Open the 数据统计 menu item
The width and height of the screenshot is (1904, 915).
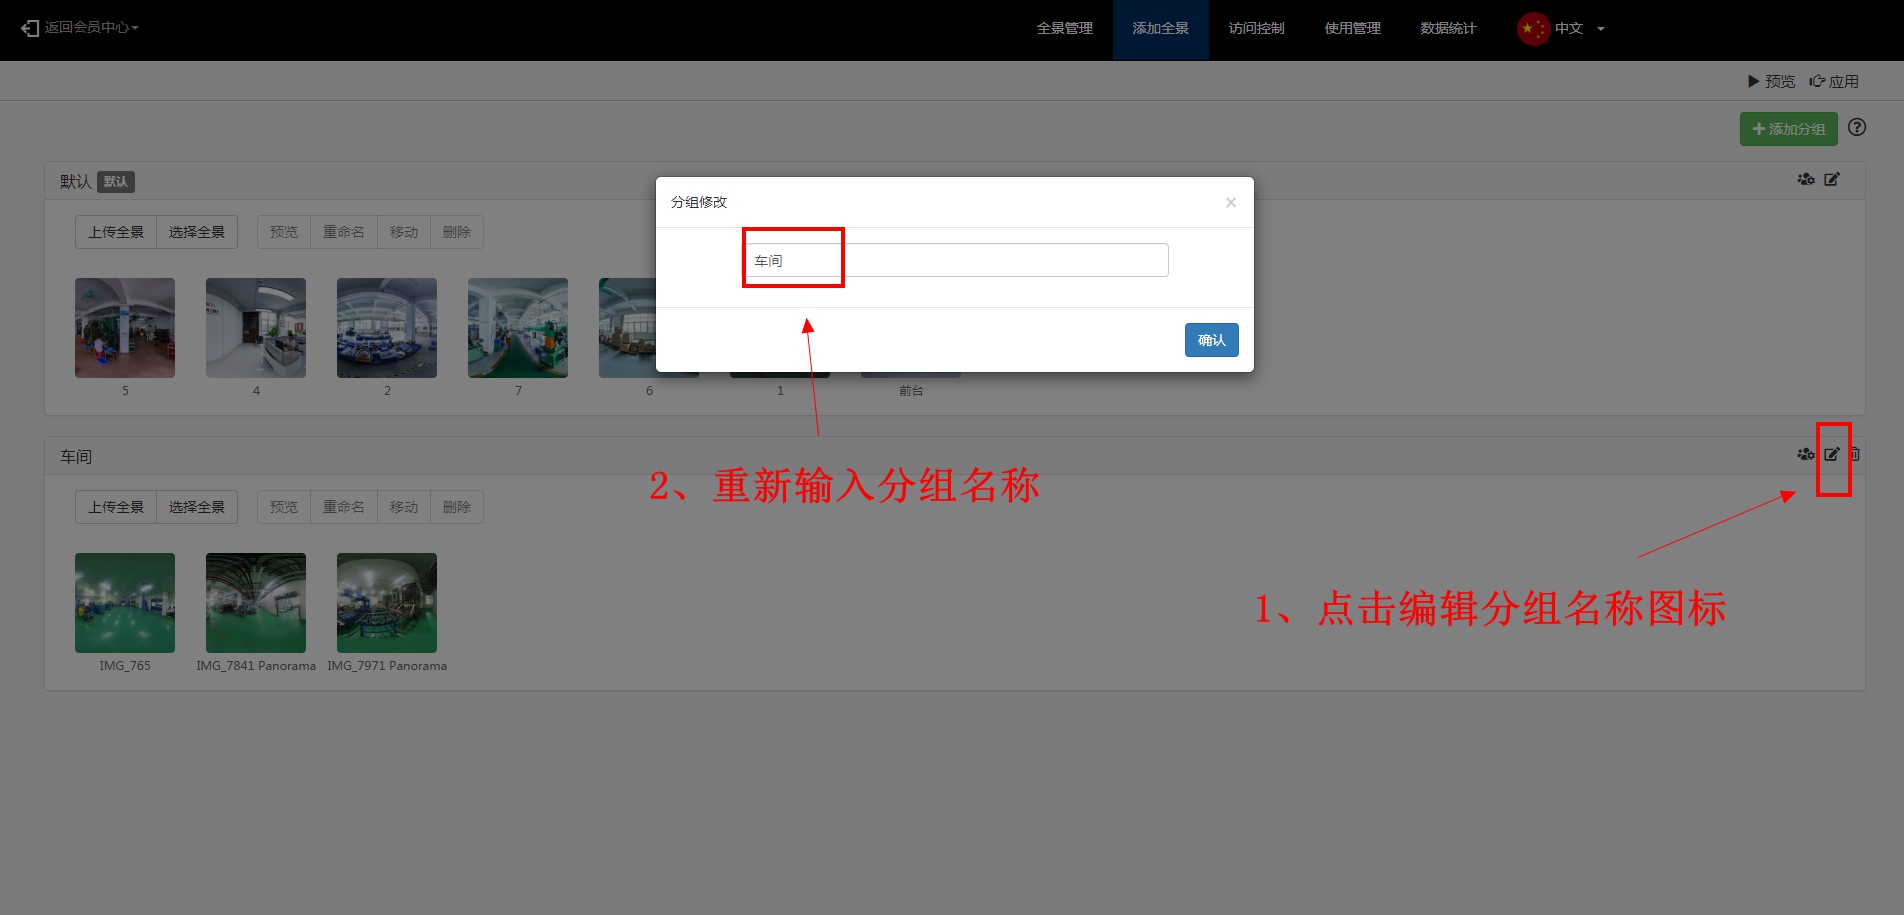coord(1447,29)
